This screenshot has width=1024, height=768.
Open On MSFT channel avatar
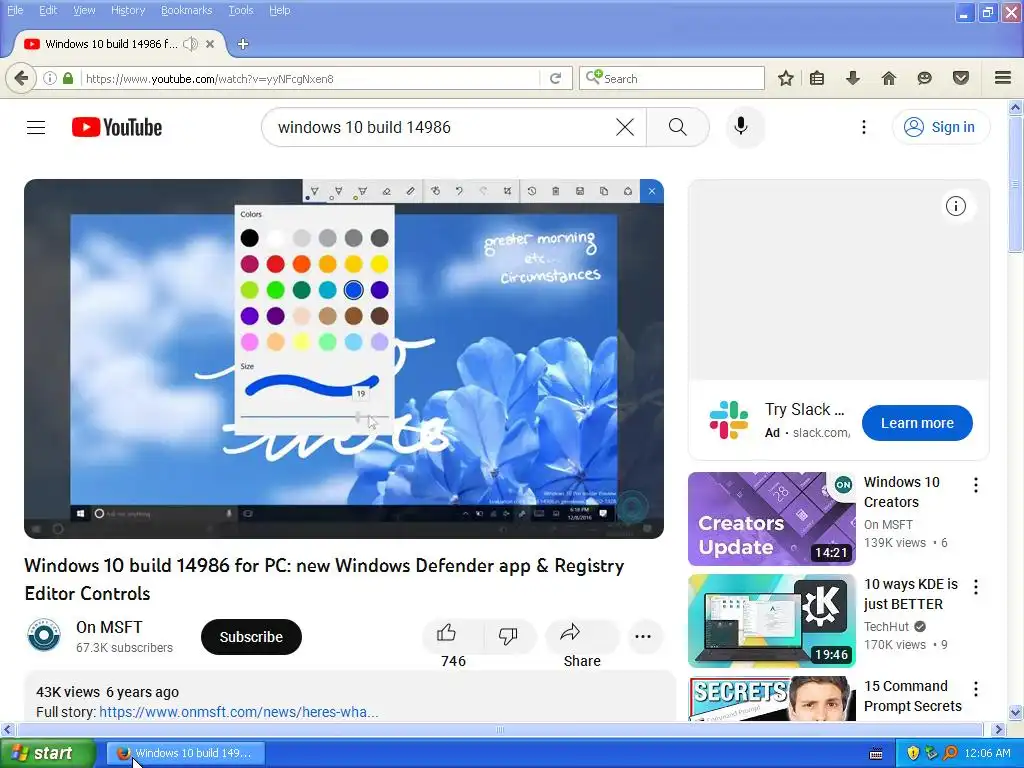(x=44, y=635)
